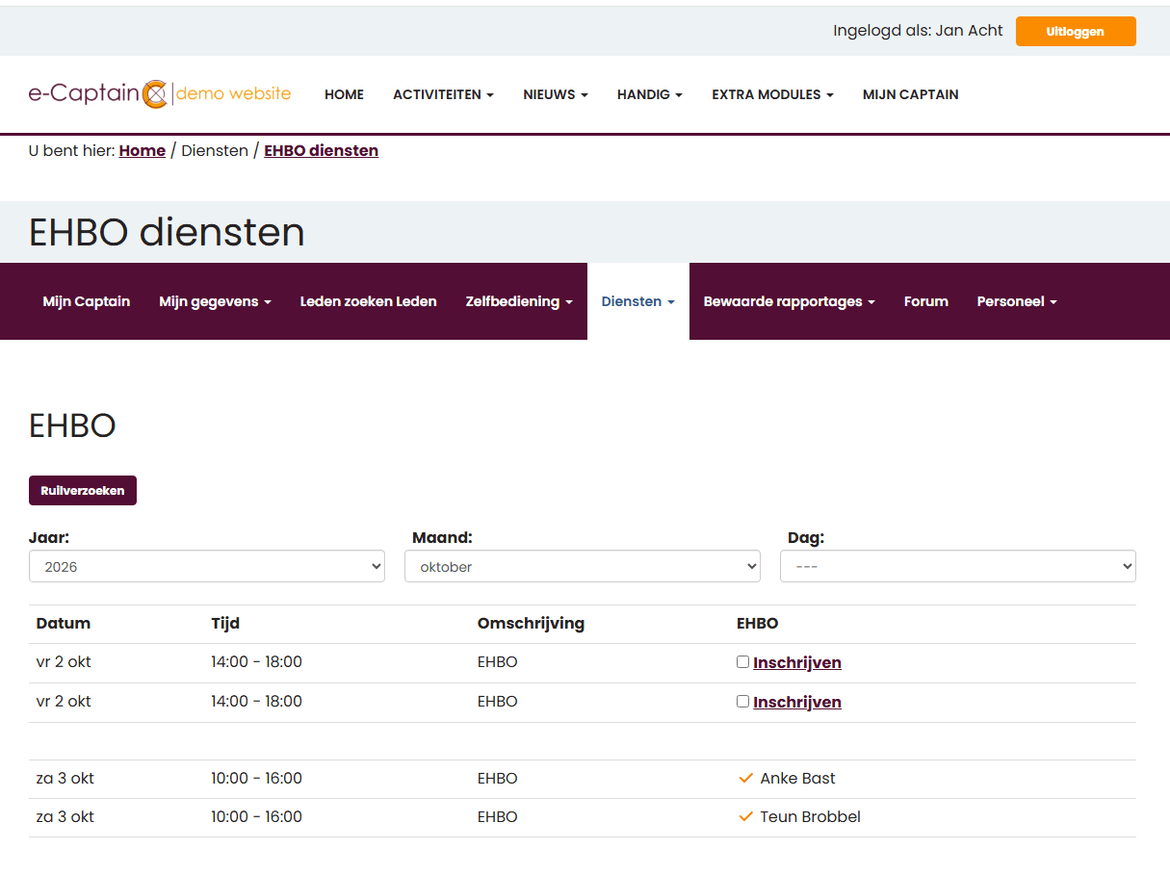Expand the HANDIG menu
The width and height of the screenshot is (1170, 875).
coord(649,95)
